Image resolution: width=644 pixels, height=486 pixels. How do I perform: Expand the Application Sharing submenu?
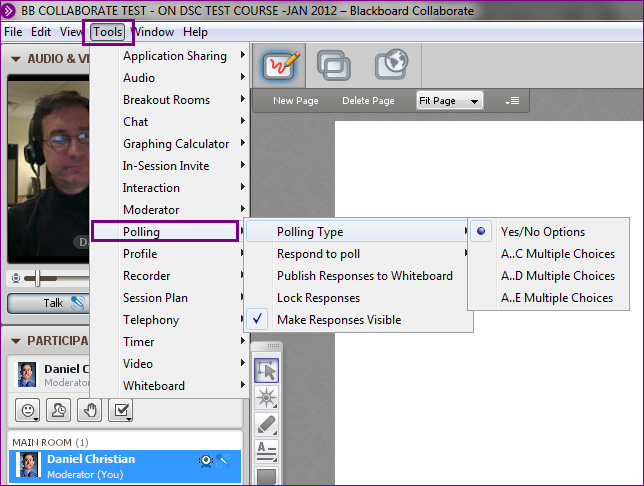169,55
